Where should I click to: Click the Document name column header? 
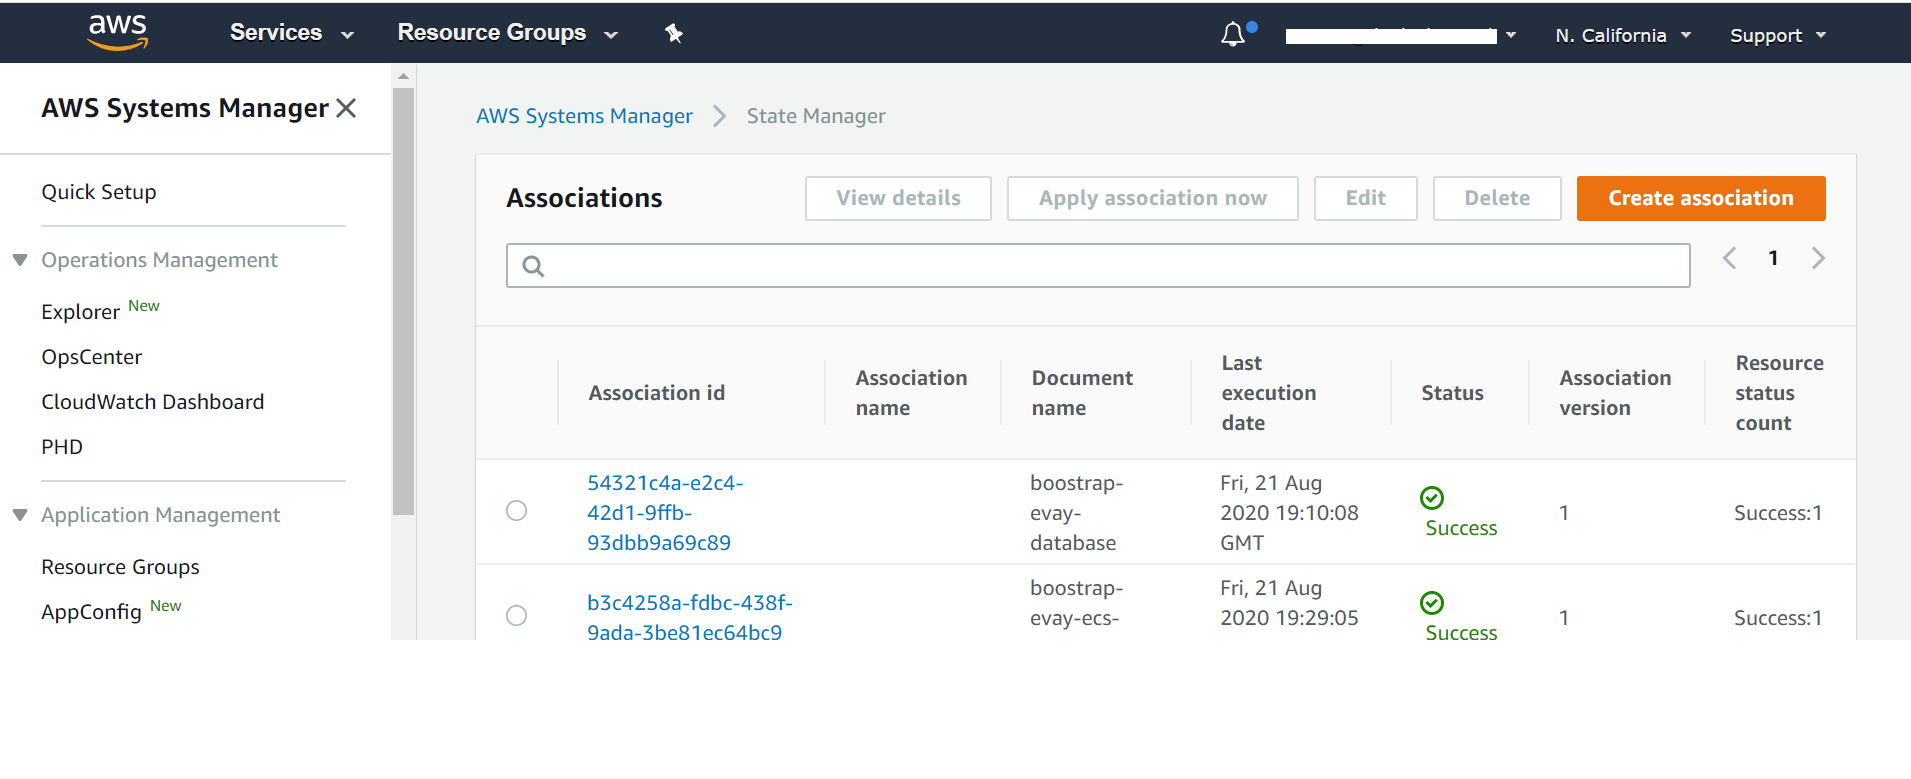pyautogui.click(x=1082, y=393)
